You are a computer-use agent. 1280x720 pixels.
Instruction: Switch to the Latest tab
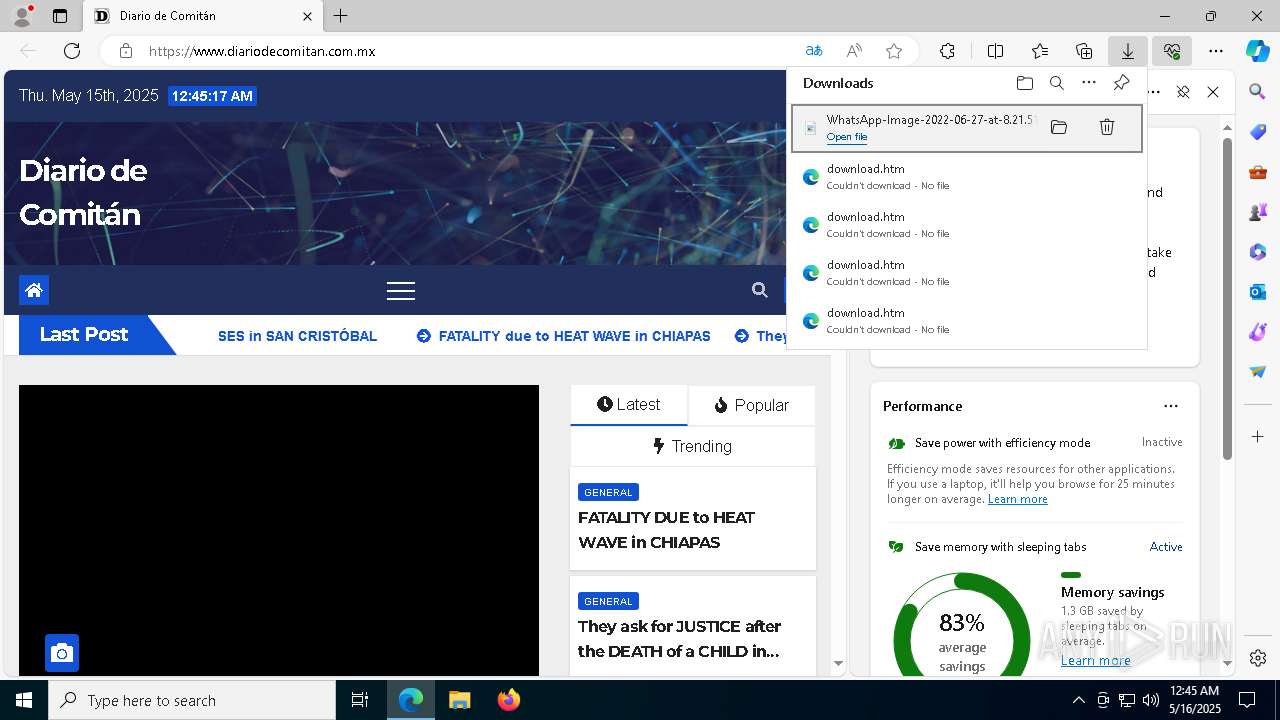[629, 405]
